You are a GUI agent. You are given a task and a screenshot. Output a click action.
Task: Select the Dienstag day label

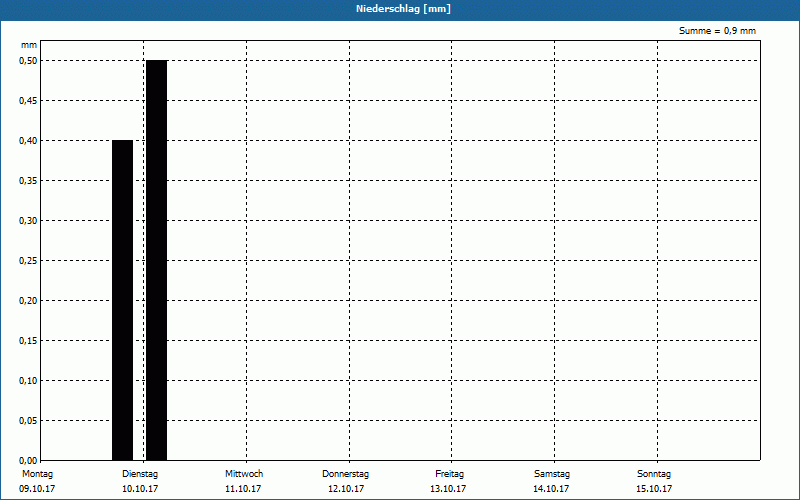point(140,473)
